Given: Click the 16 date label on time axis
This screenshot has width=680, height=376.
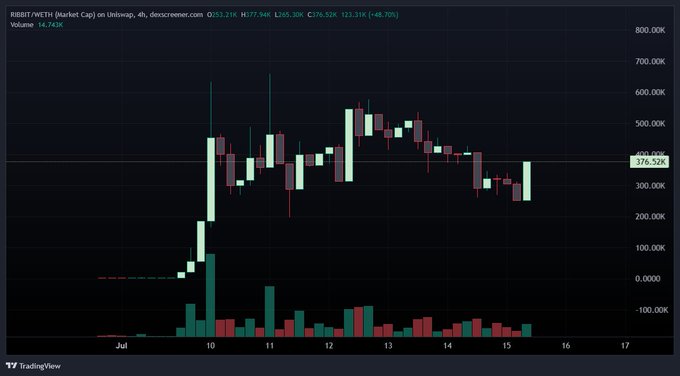Looking at the screenshot, I should 566,346.
